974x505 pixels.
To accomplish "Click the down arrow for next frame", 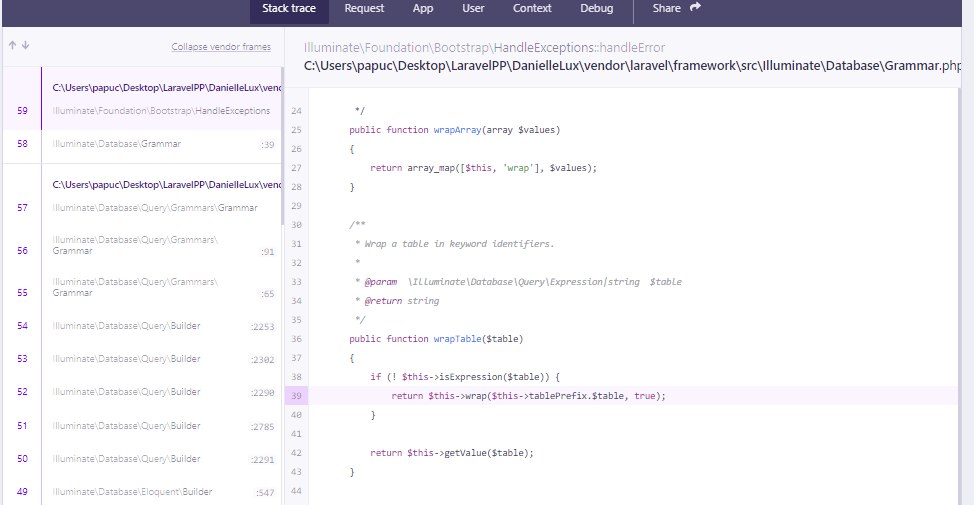I will tap(25, 46).
